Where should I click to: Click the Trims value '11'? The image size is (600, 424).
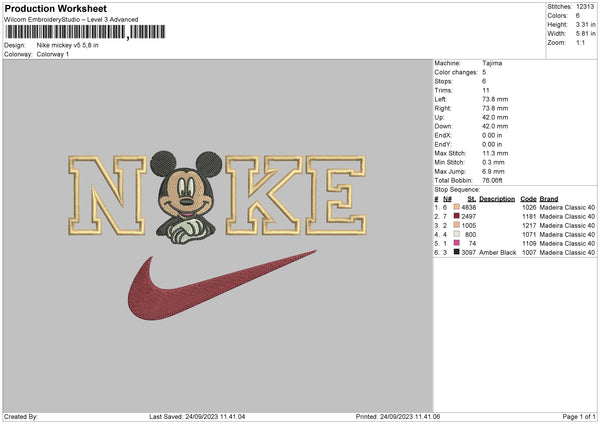click(x=486, y=90)
